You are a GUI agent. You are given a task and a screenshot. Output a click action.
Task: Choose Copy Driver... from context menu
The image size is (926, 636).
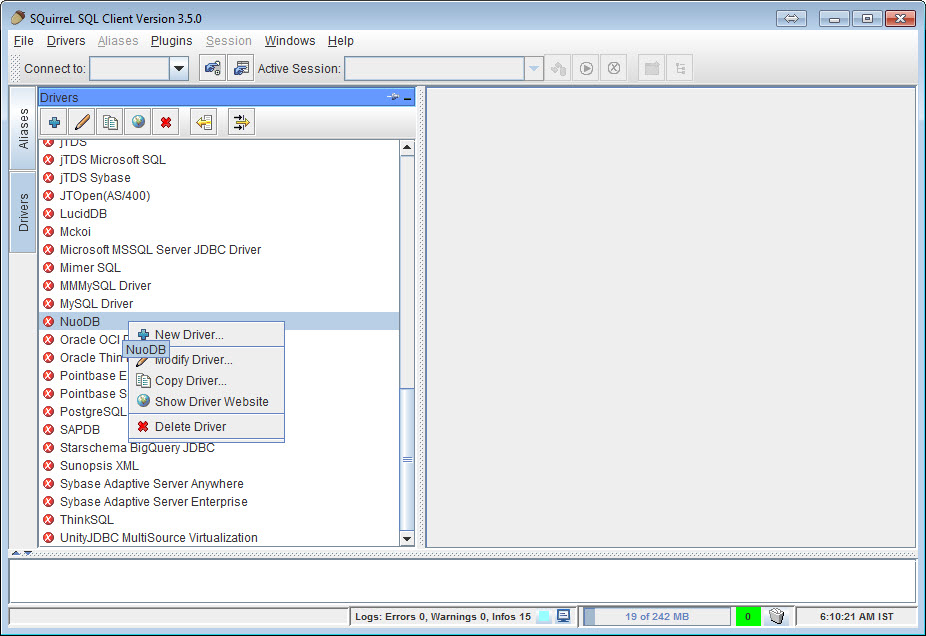pos(206,381)
